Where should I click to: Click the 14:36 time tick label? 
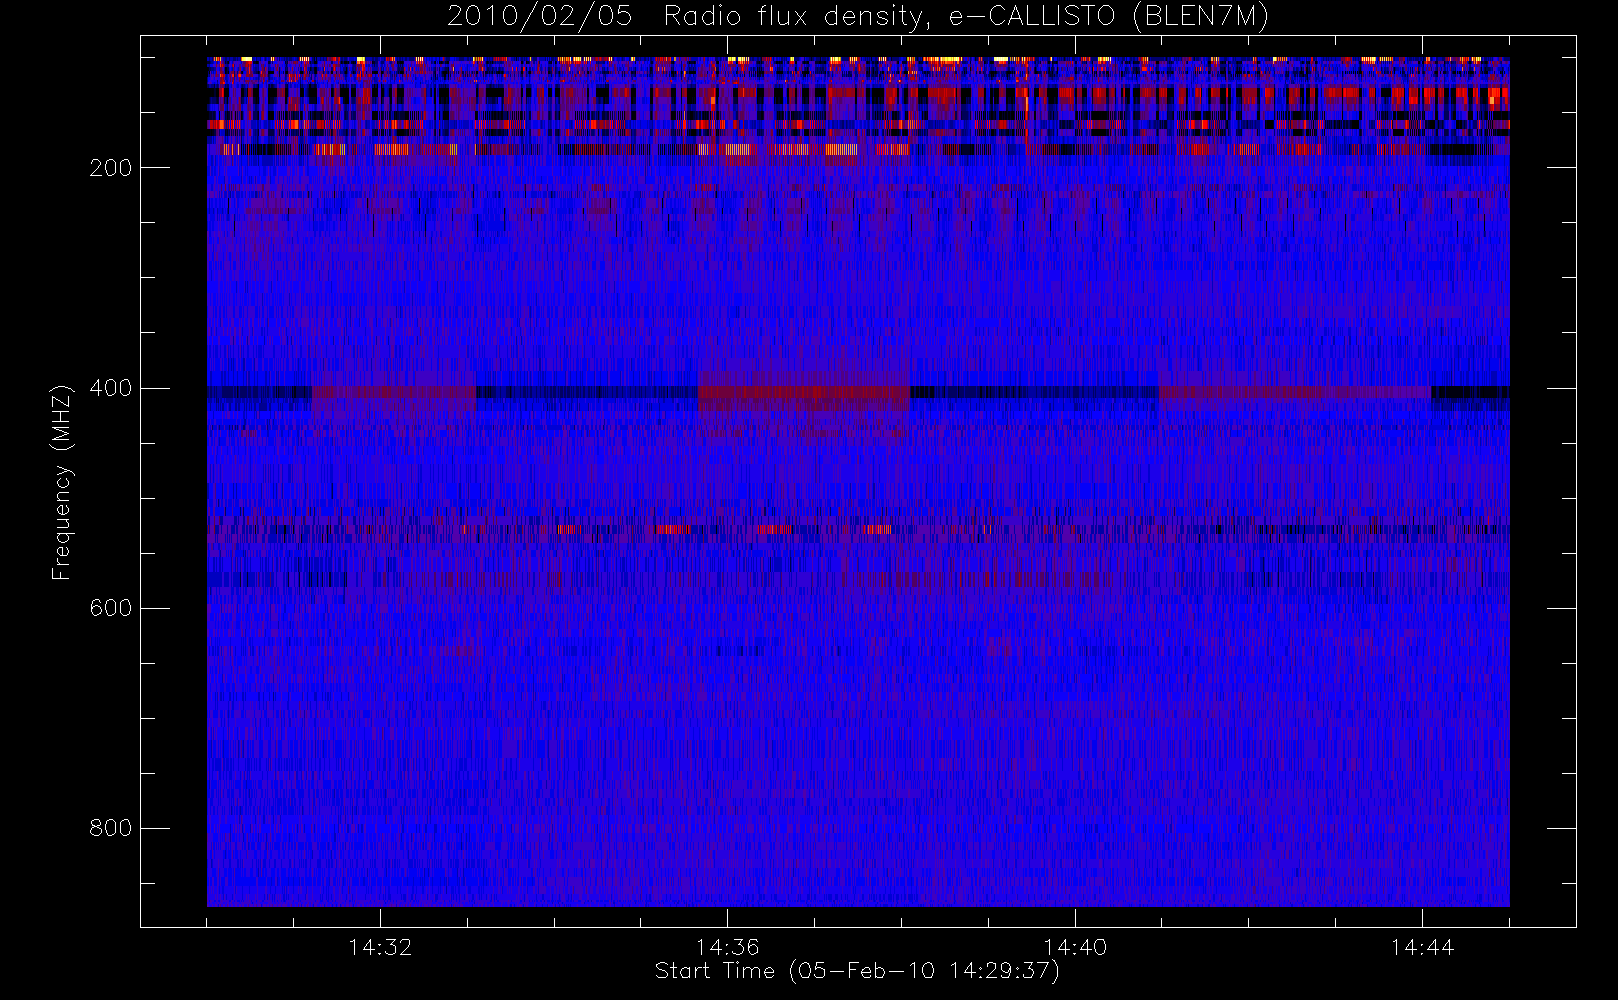pos(728,947)
